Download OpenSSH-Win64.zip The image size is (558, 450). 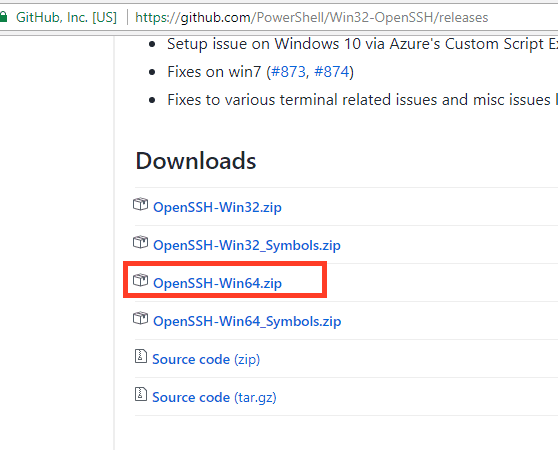point(217,283)
